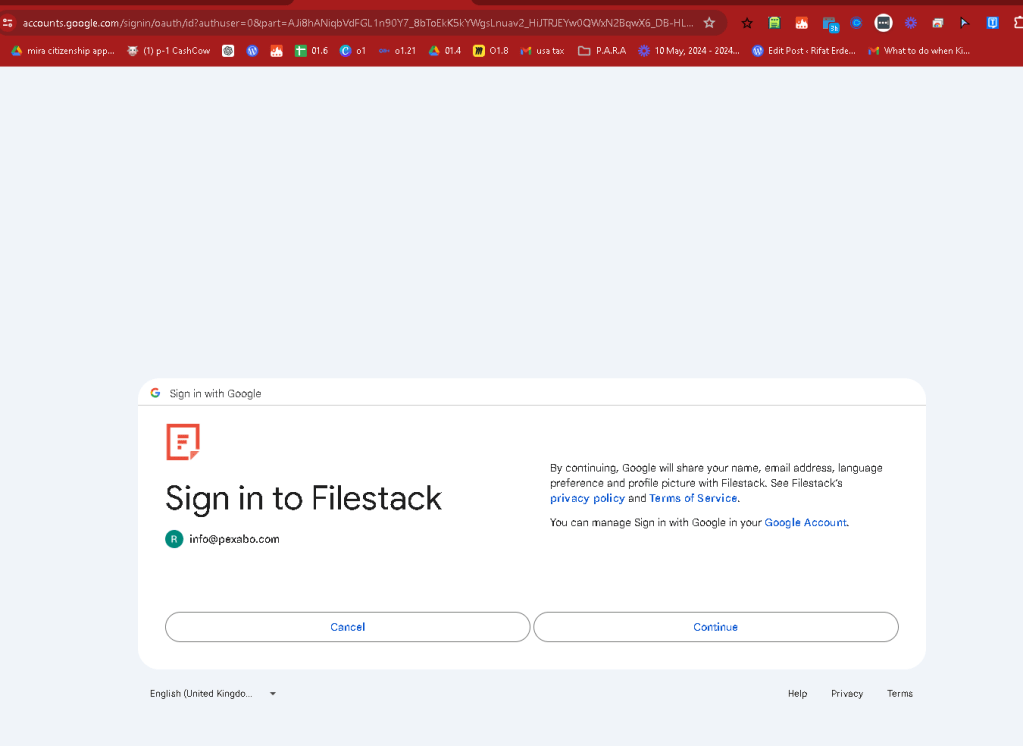Open the green notepad extension icon
1023x746 pixels.
coord(774,23)
